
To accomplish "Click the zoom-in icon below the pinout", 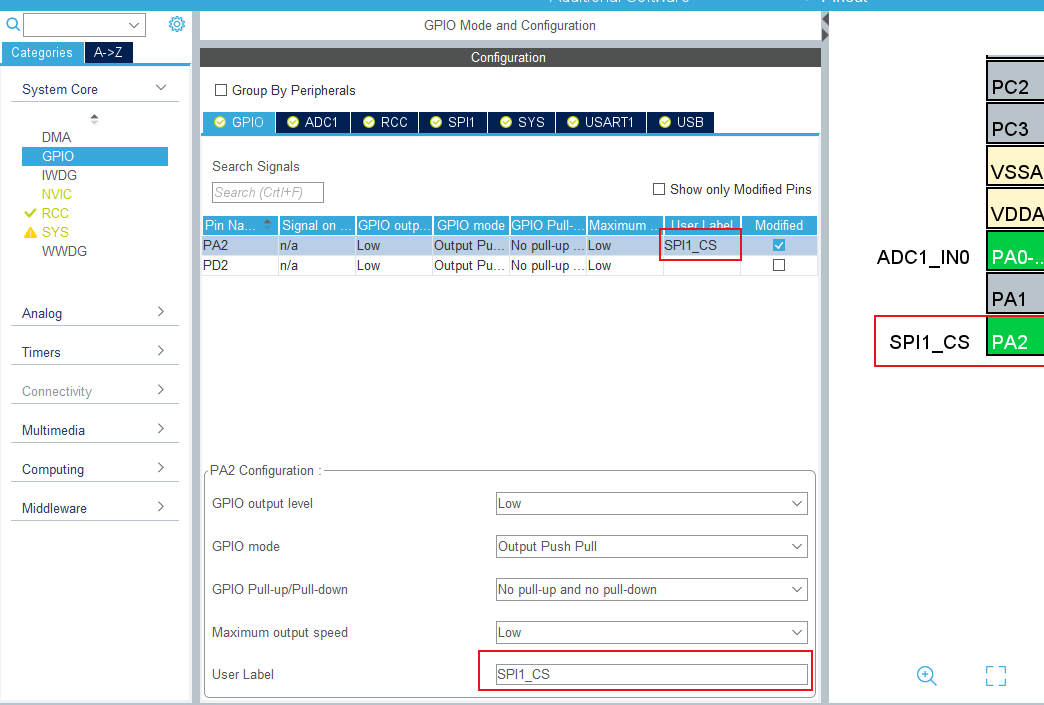I will coord(926,676).
